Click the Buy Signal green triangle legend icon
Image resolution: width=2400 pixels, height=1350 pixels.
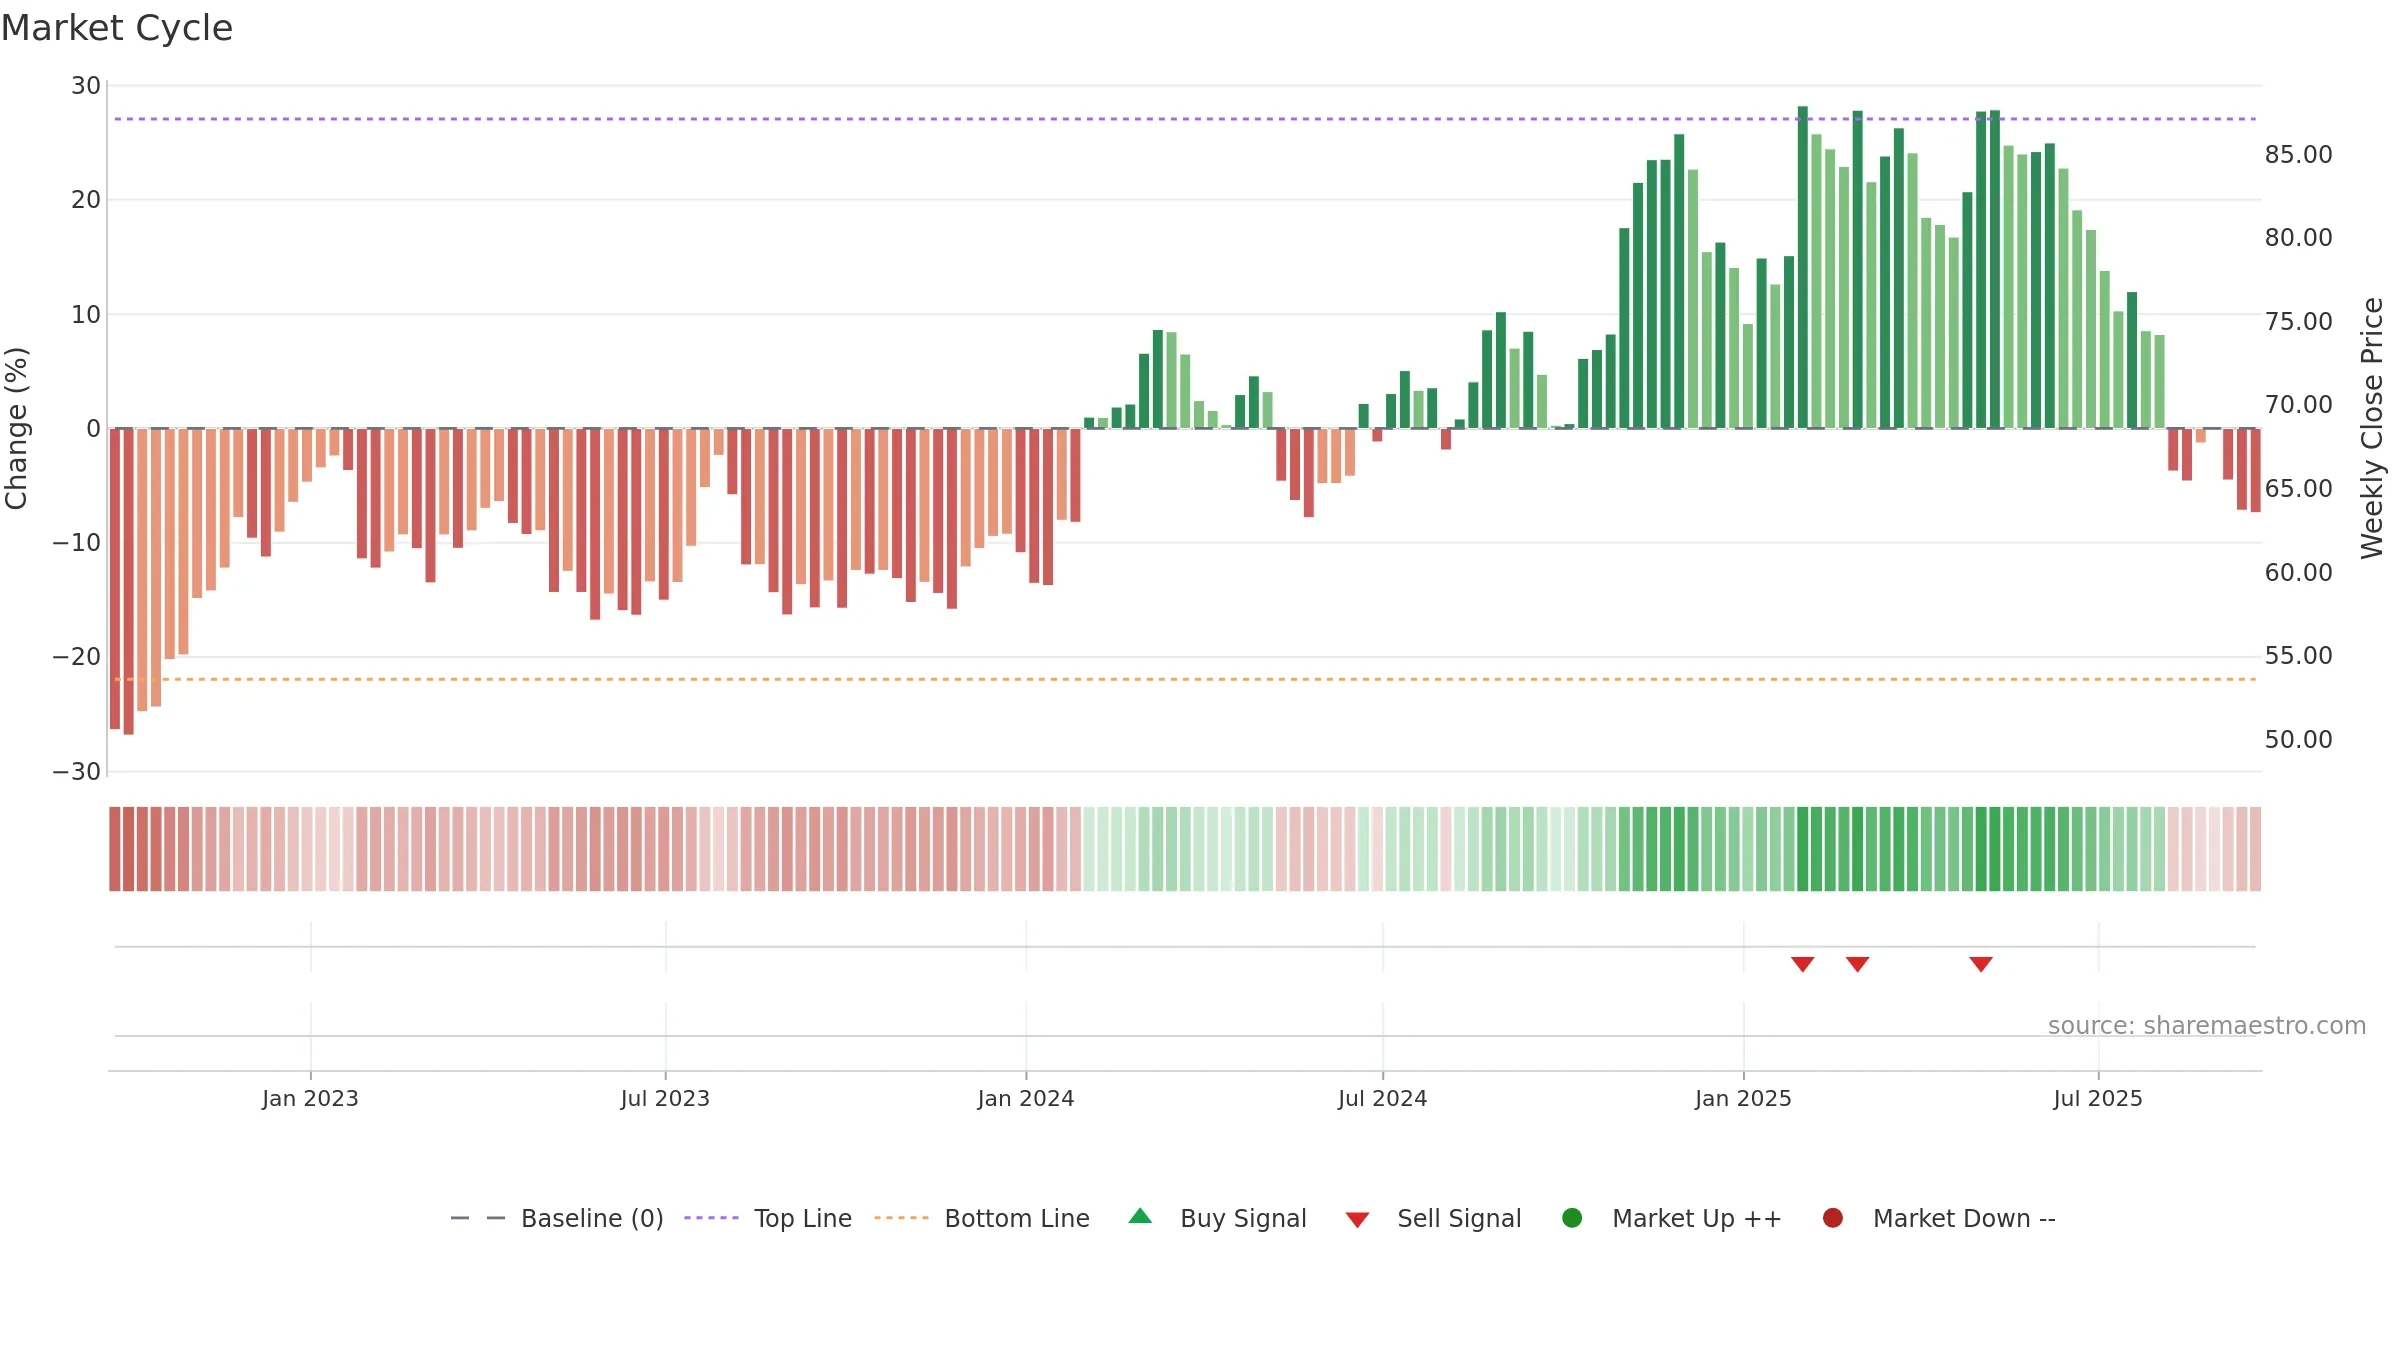coord(1140,1216)
